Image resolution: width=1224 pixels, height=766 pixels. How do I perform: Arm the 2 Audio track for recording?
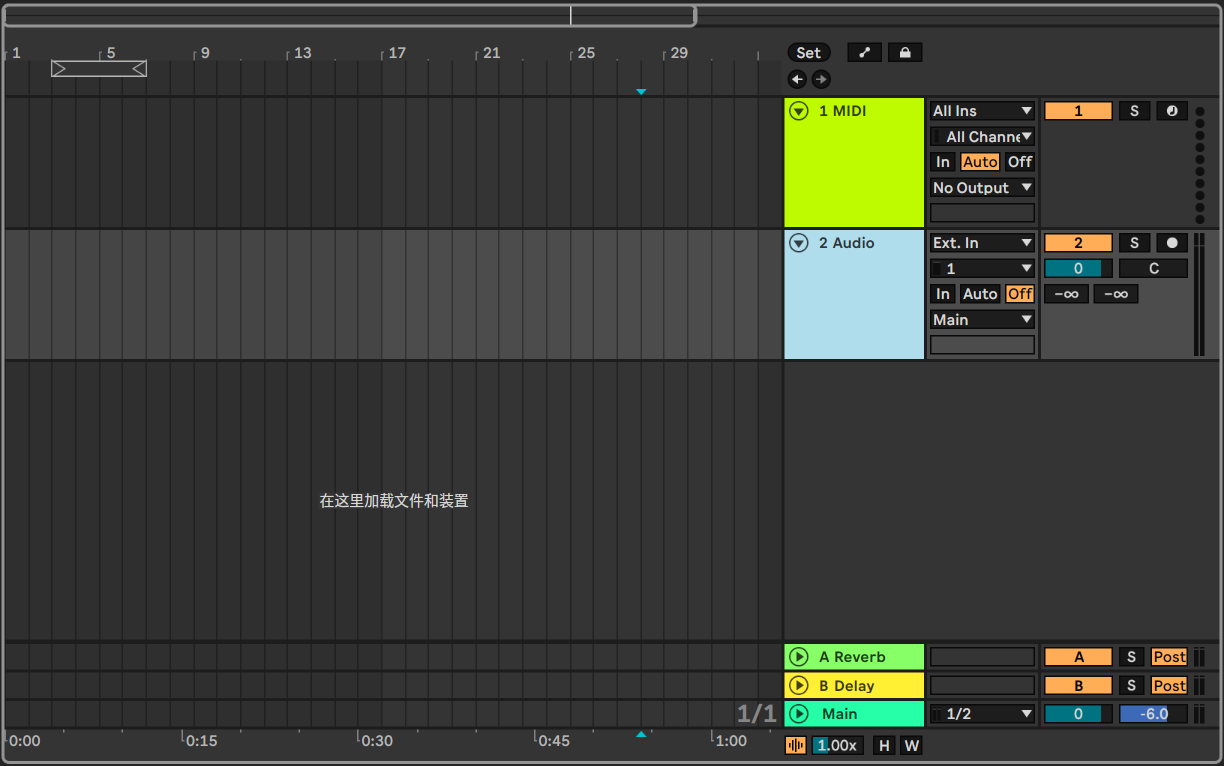point(1171,243)
